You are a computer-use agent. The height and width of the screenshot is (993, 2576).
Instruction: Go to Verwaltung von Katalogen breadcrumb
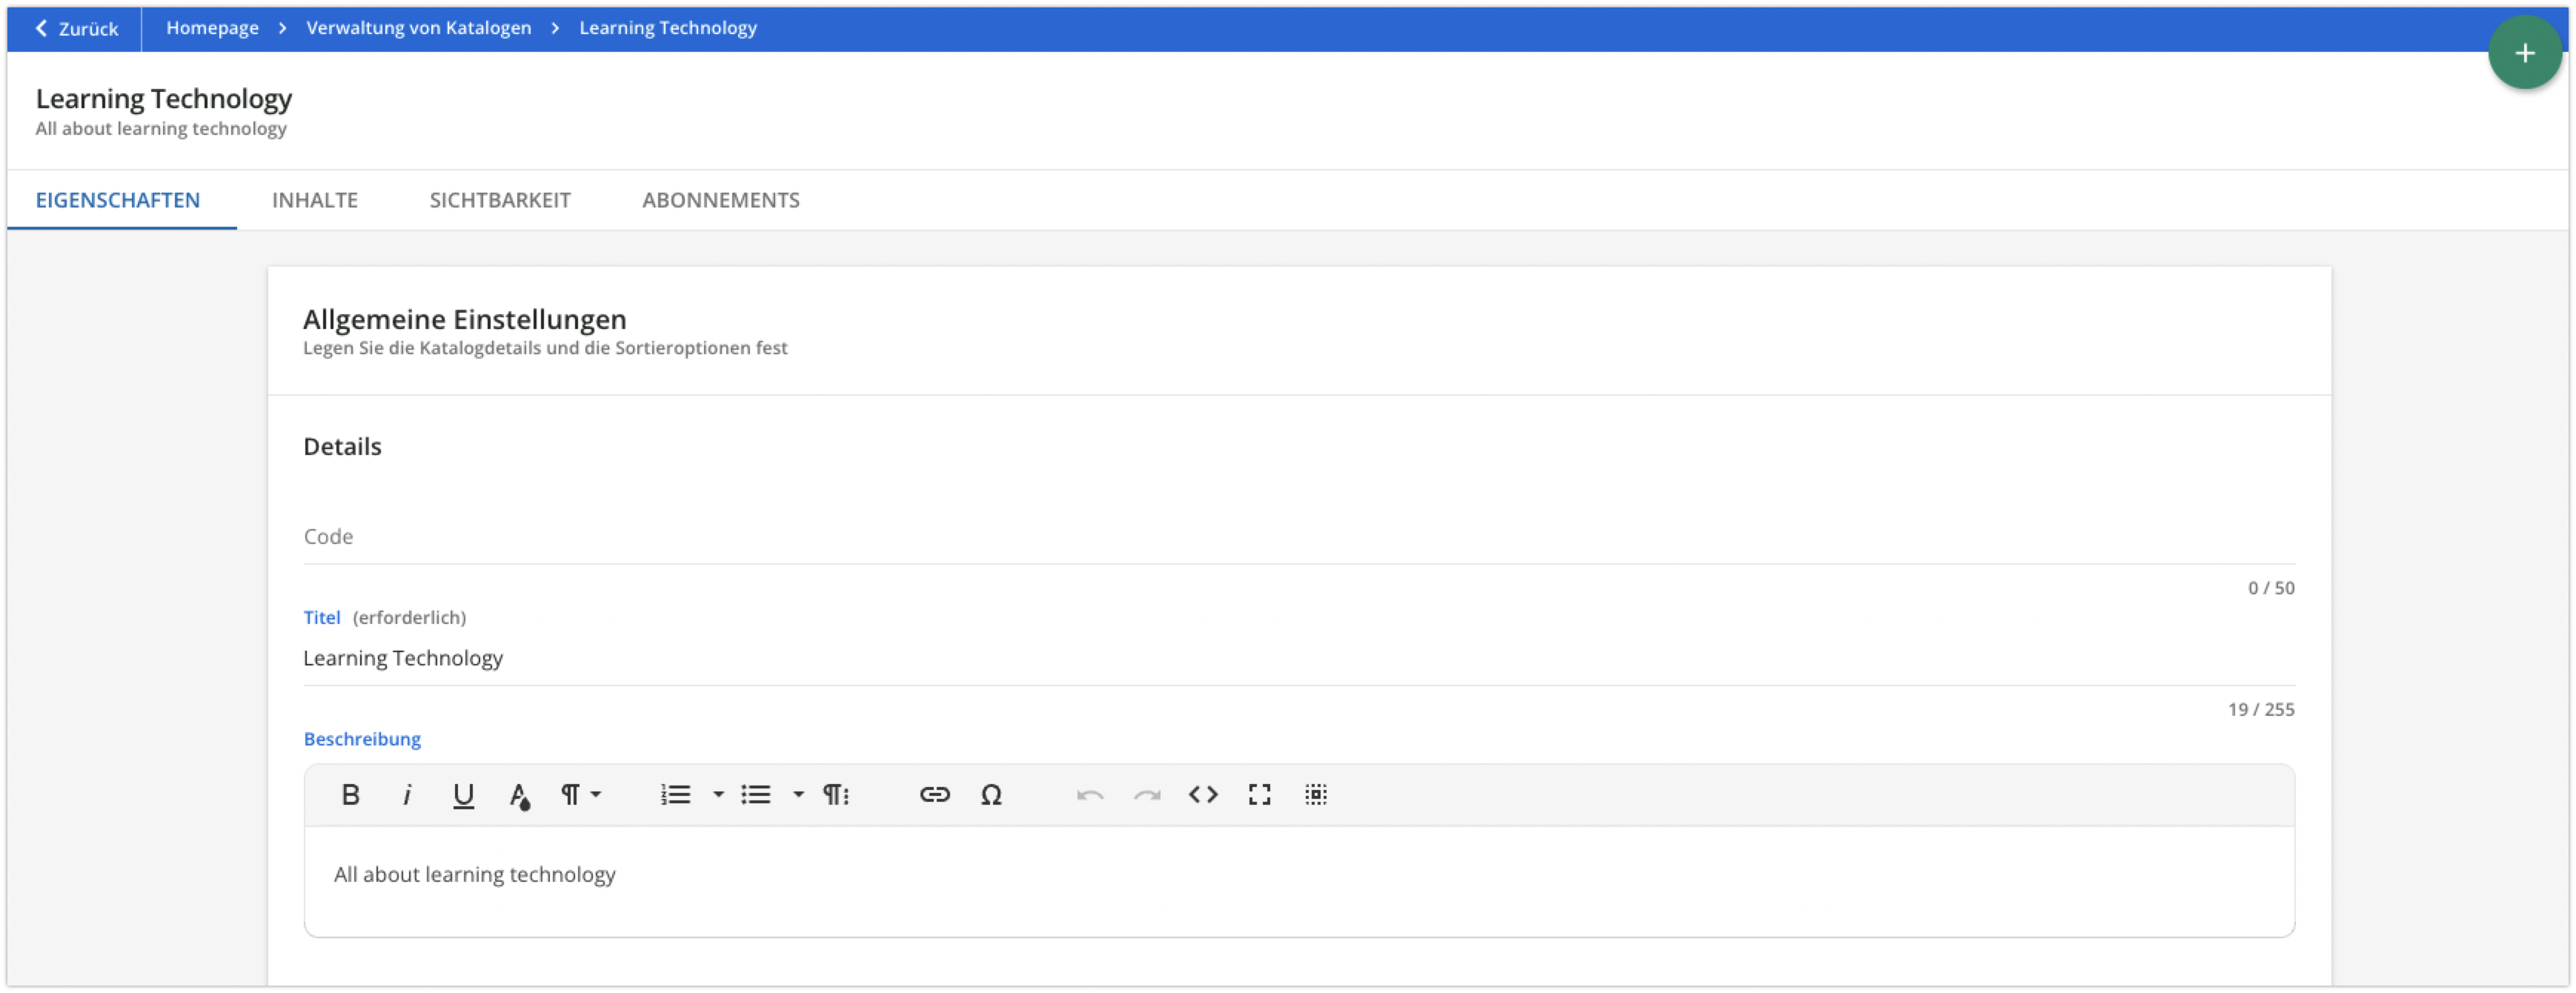(x=418, y=28)
